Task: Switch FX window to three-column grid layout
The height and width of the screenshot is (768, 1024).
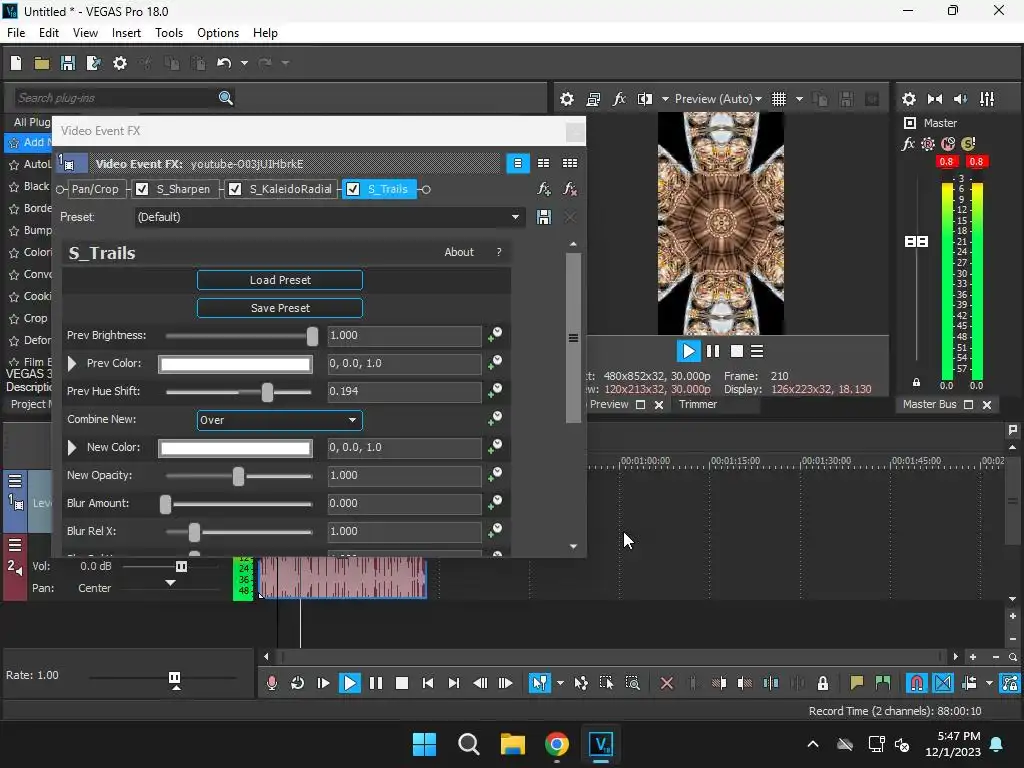Action: tap(569, 163)
